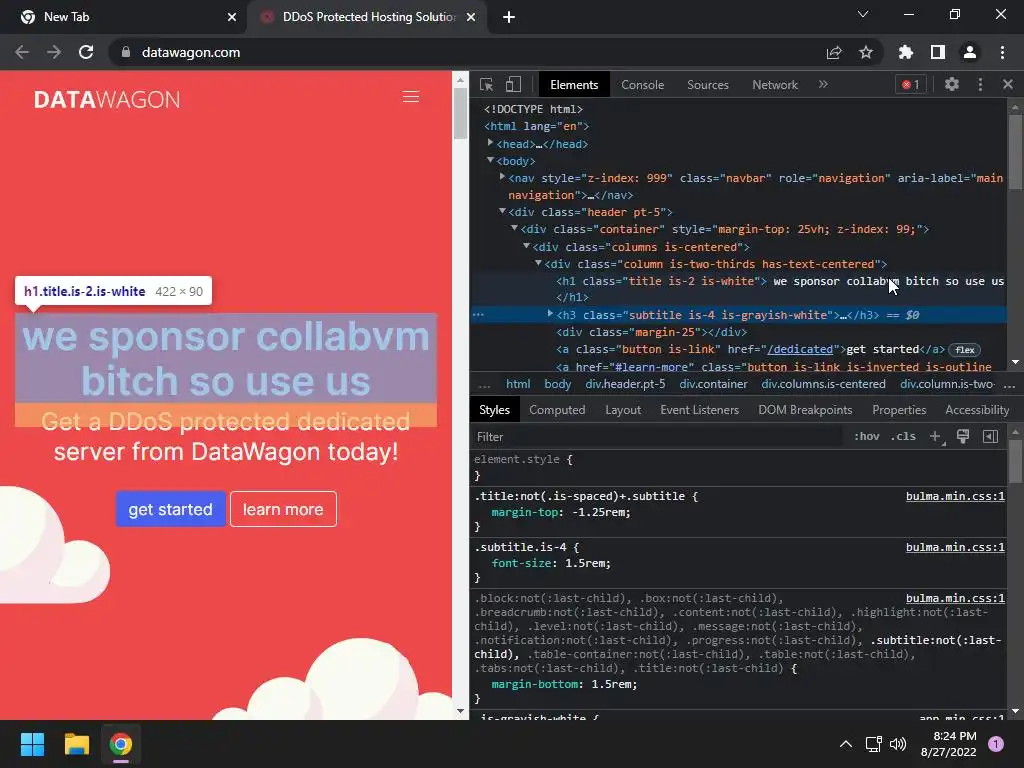
Task: Open the Computed styles tab
Action: [557, 410]
